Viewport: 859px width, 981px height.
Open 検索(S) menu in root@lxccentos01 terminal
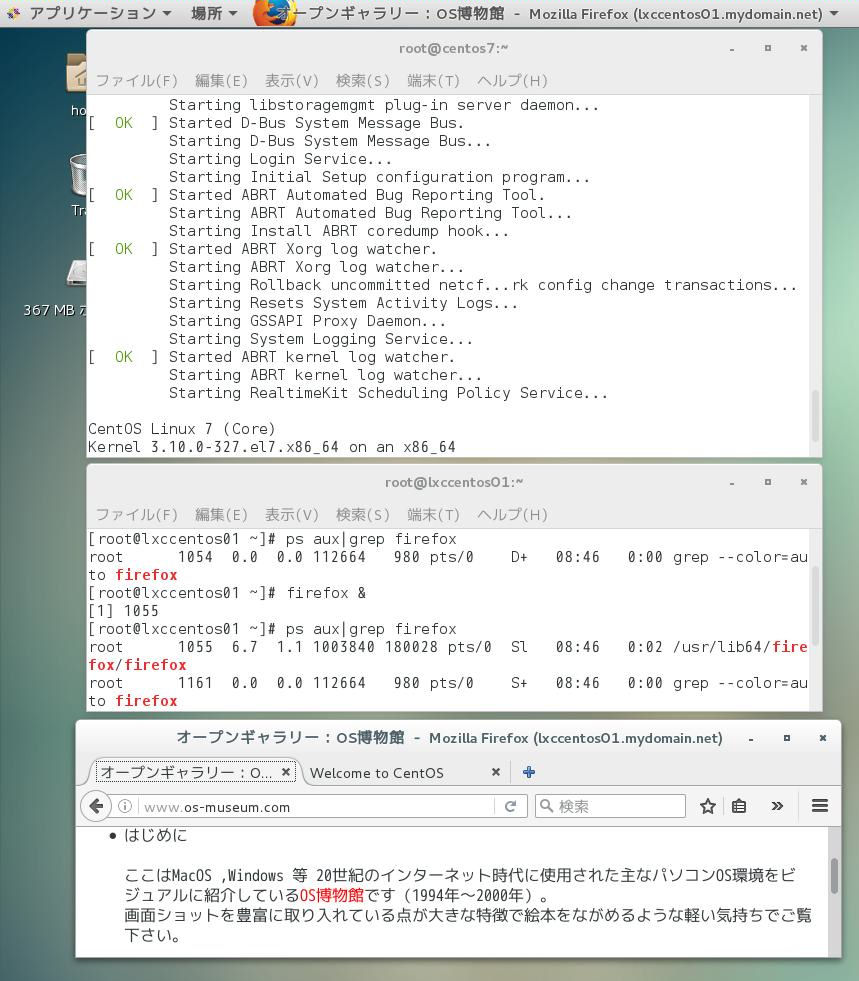[x=362, y=515]
